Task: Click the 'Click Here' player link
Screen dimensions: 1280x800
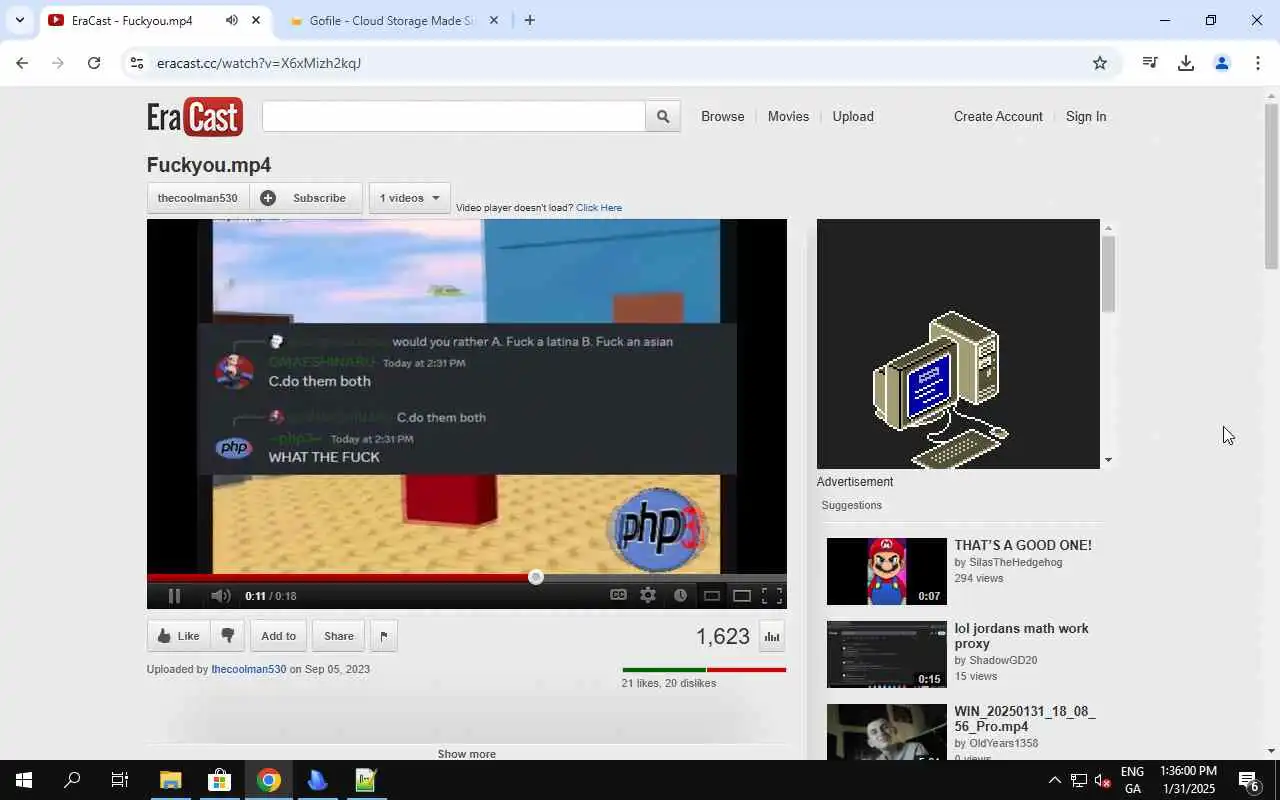Action: pyautogui.click(x=599, y=208)
